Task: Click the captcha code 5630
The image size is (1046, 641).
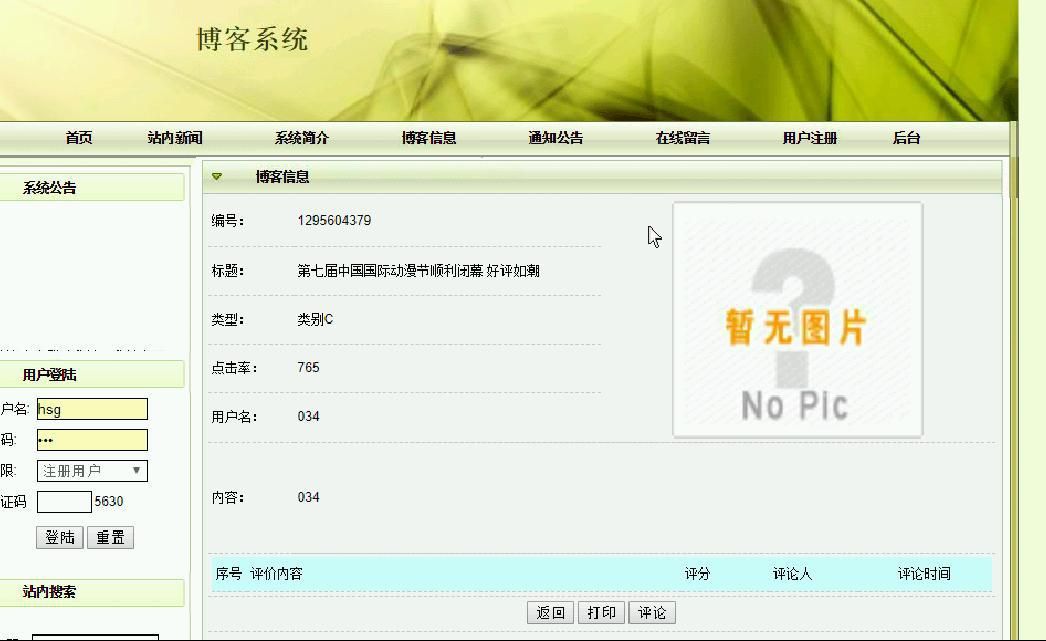Action: point(109,502)
